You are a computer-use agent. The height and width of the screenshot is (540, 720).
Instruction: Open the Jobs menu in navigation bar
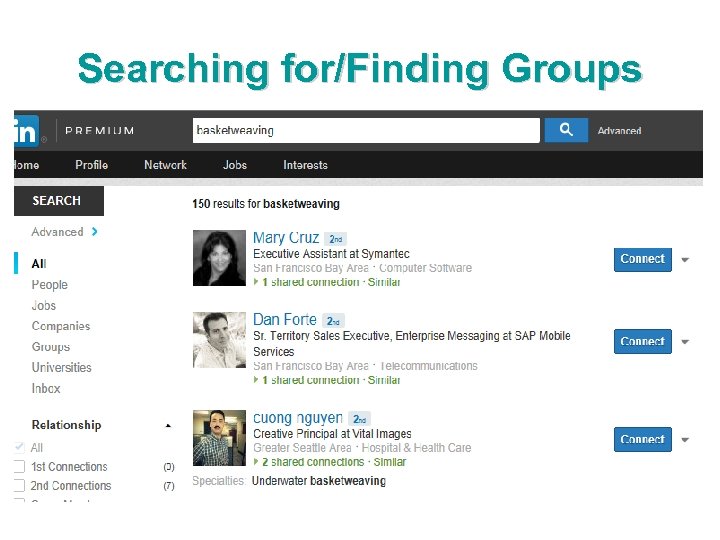click(x=235, y=165)
